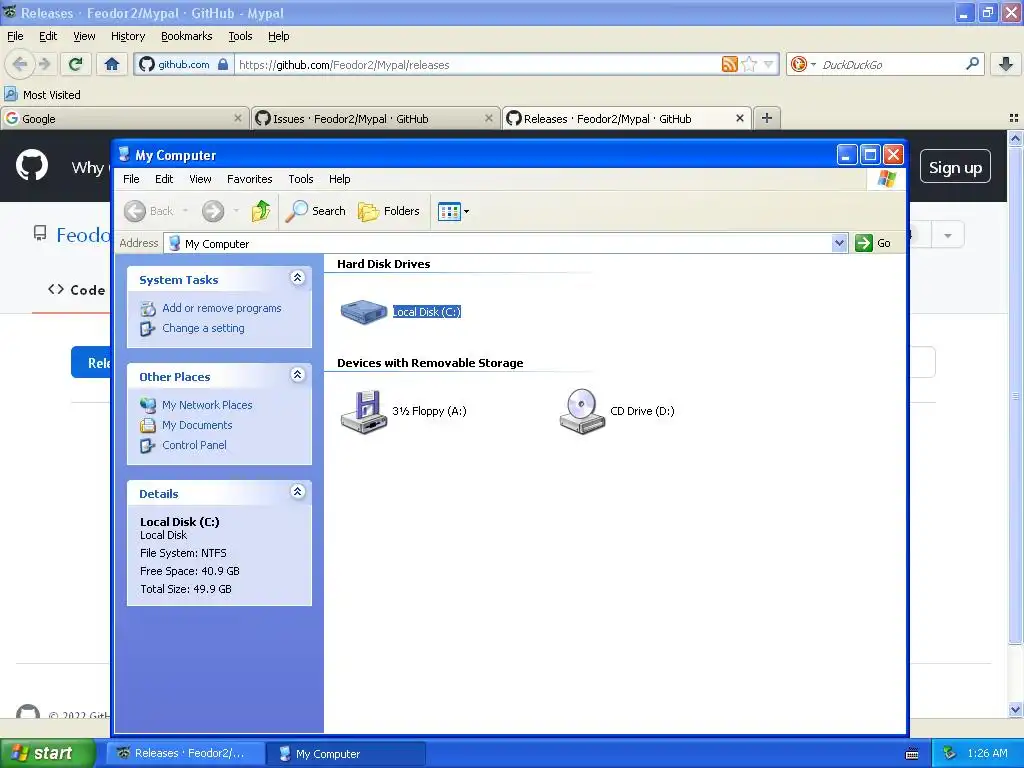This screenshot has height=768, width=1024.
Task: Open Help menu in My Computer
Action: 340,179
